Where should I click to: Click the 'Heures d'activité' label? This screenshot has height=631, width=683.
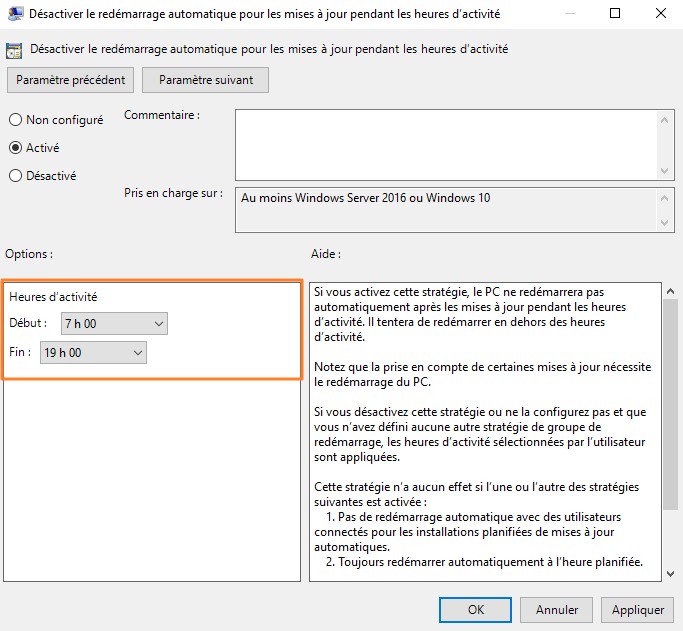[x=53, y=297]
